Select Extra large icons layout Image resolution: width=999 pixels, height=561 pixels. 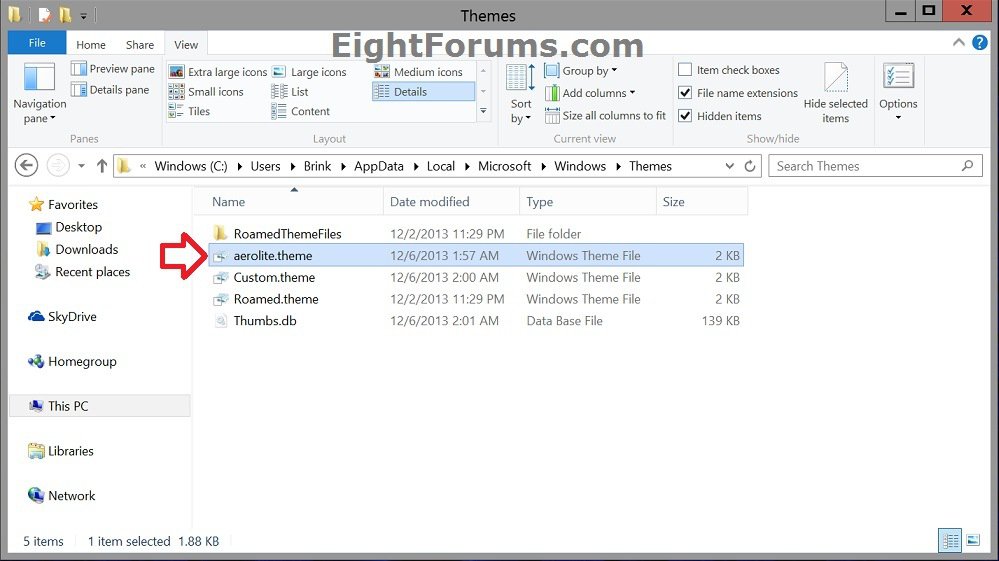click(218, 72)
